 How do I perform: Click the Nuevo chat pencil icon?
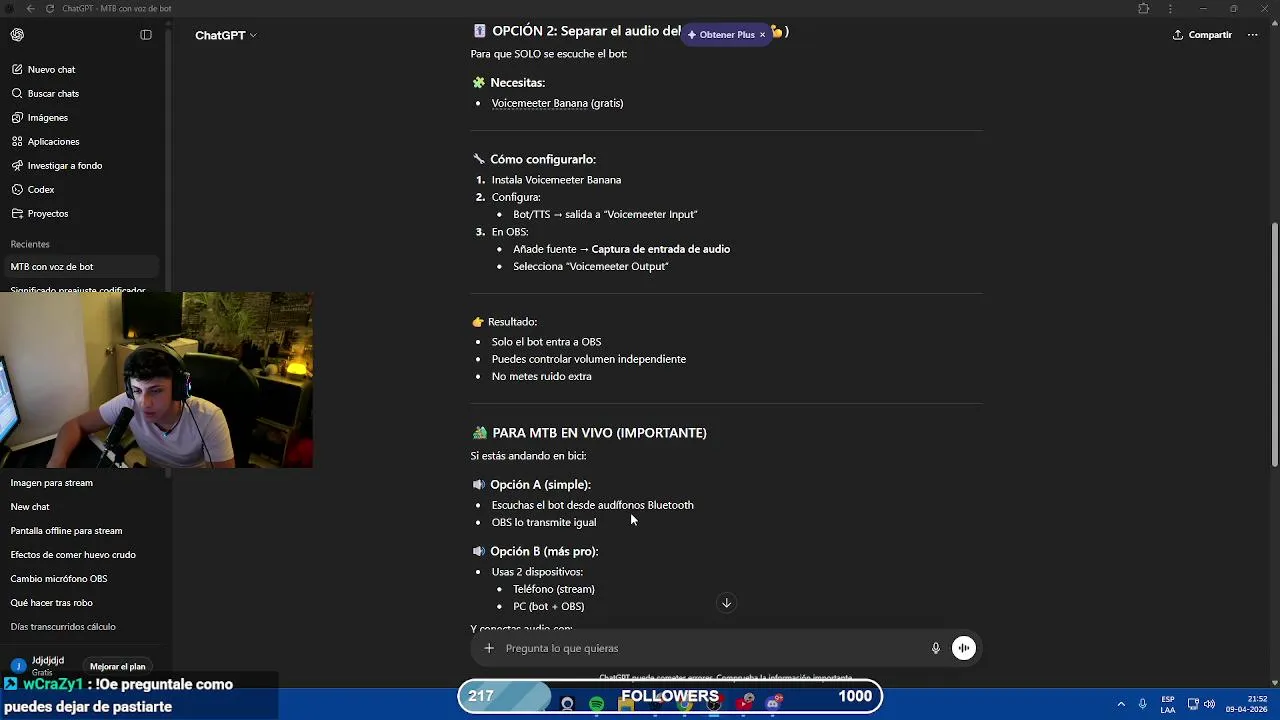click(x=17, y=70)
